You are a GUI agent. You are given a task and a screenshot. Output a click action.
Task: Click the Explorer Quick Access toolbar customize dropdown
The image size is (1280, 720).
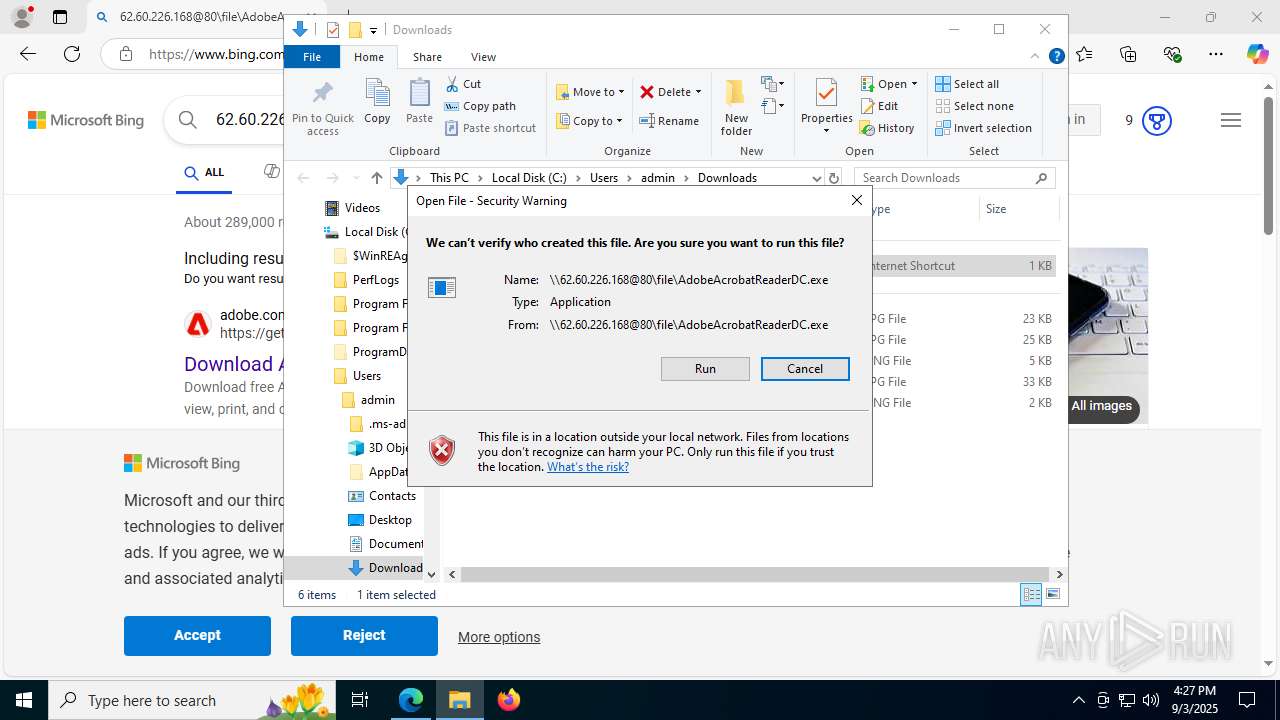[x=373, y=30]
